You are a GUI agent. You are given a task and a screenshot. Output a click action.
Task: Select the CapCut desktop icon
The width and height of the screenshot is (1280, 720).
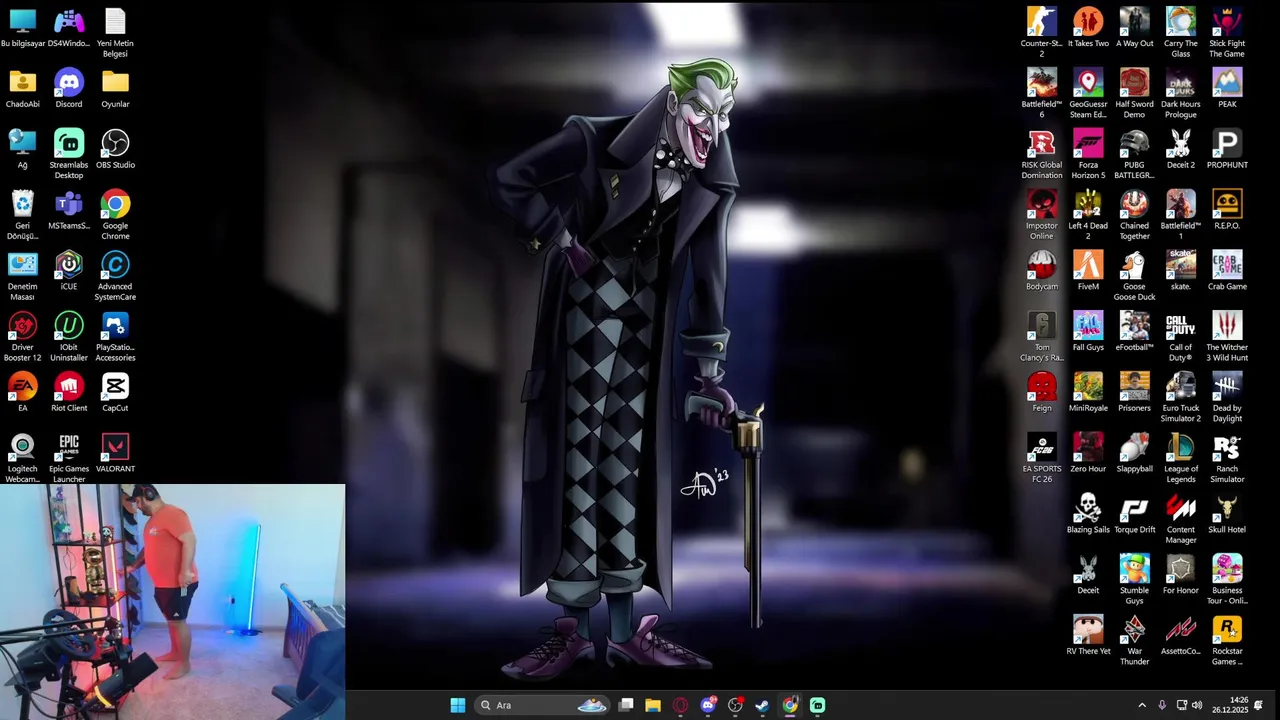115,392
